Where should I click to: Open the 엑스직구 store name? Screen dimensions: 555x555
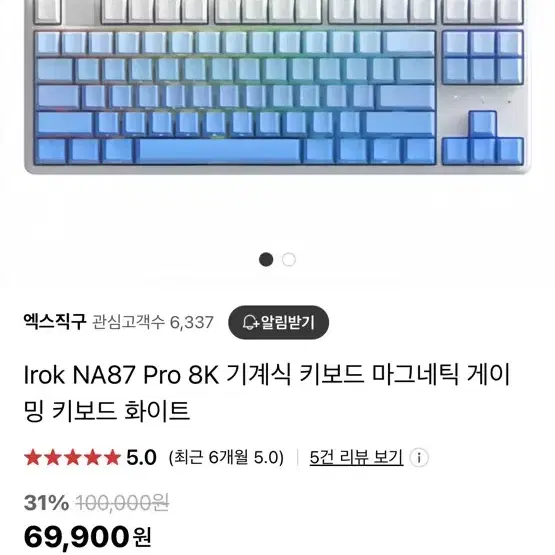(55, 322)
